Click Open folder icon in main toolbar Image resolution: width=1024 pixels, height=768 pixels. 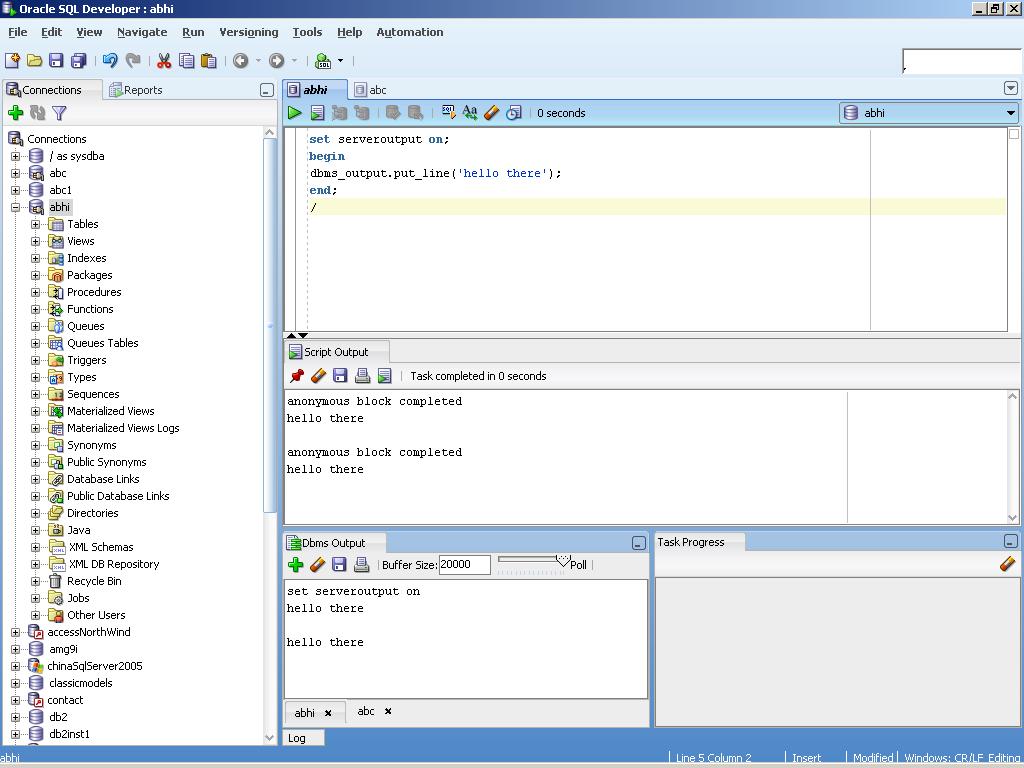[35, 61]
